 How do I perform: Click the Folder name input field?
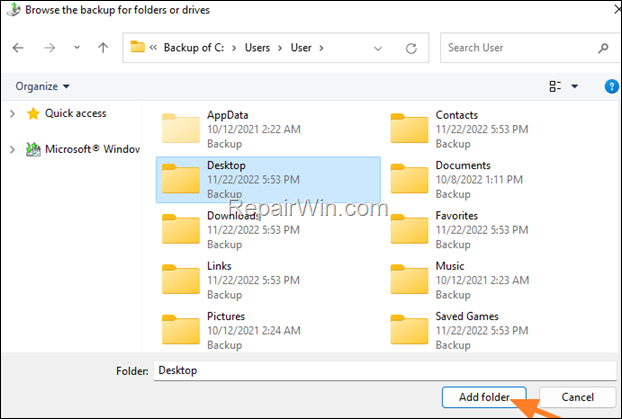(x=385, y=371)
